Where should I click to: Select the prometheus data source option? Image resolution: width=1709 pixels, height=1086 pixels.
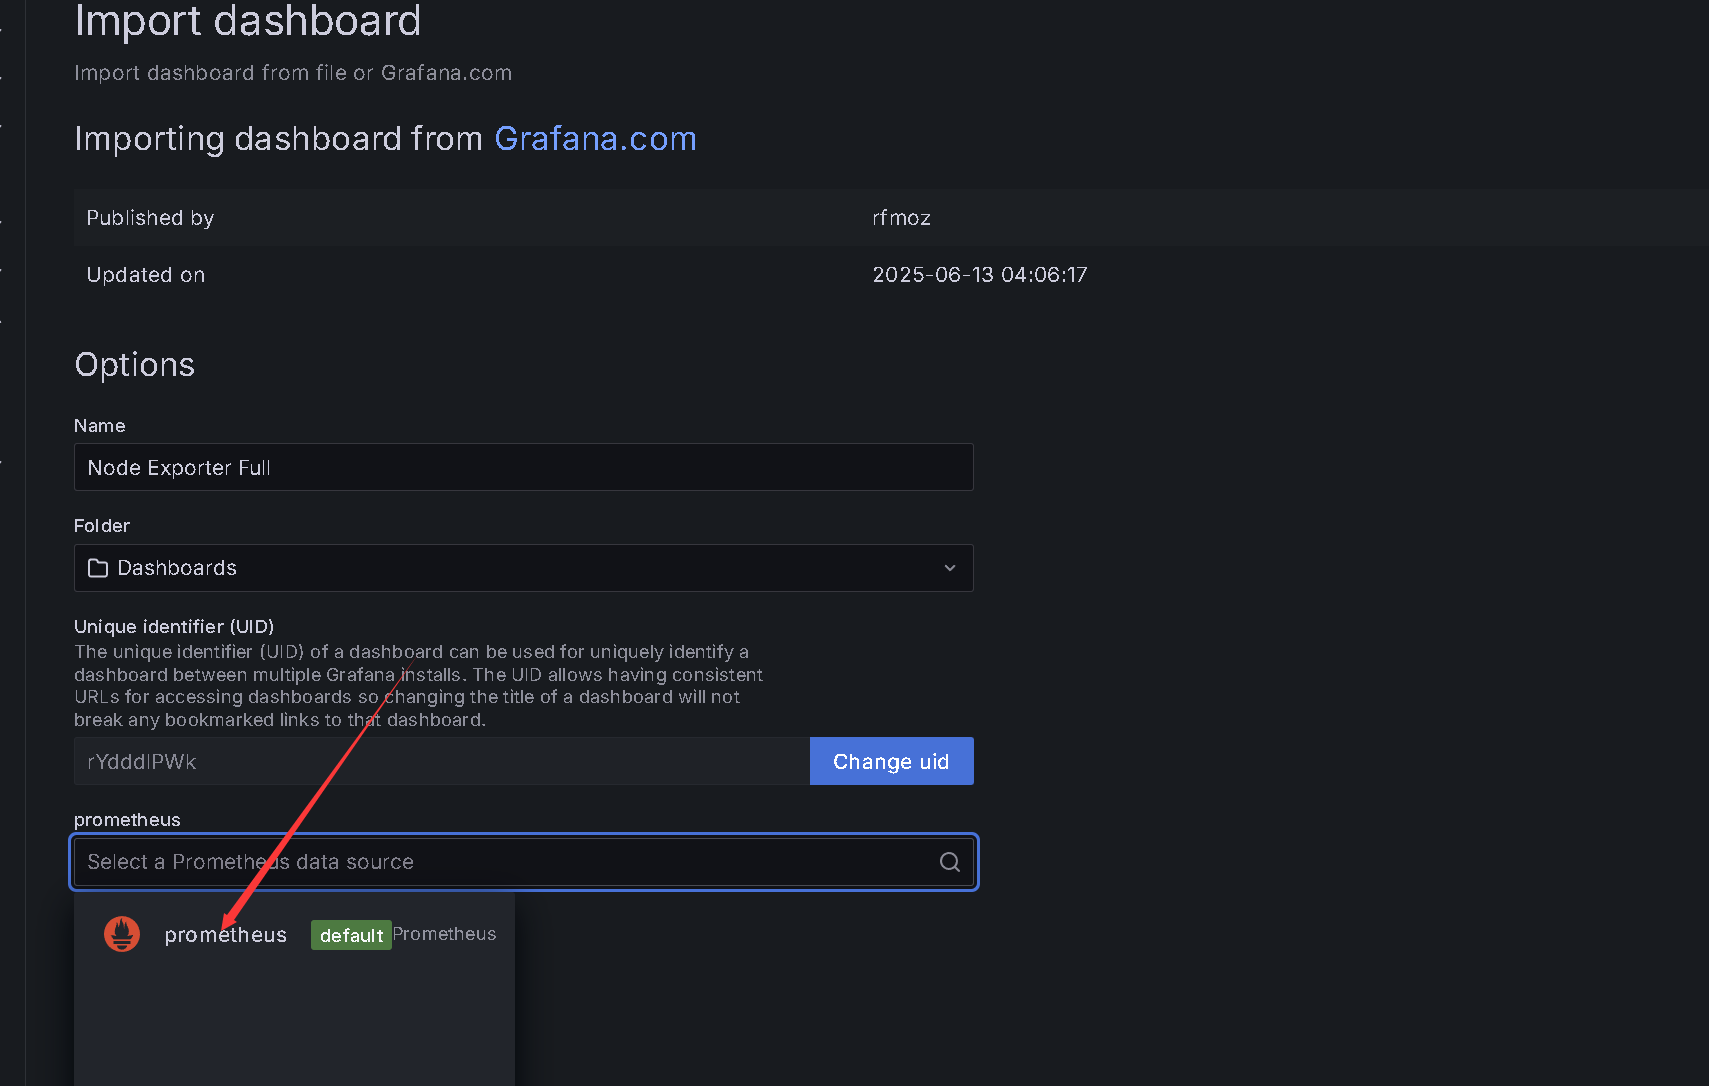(x=294, y=934)
